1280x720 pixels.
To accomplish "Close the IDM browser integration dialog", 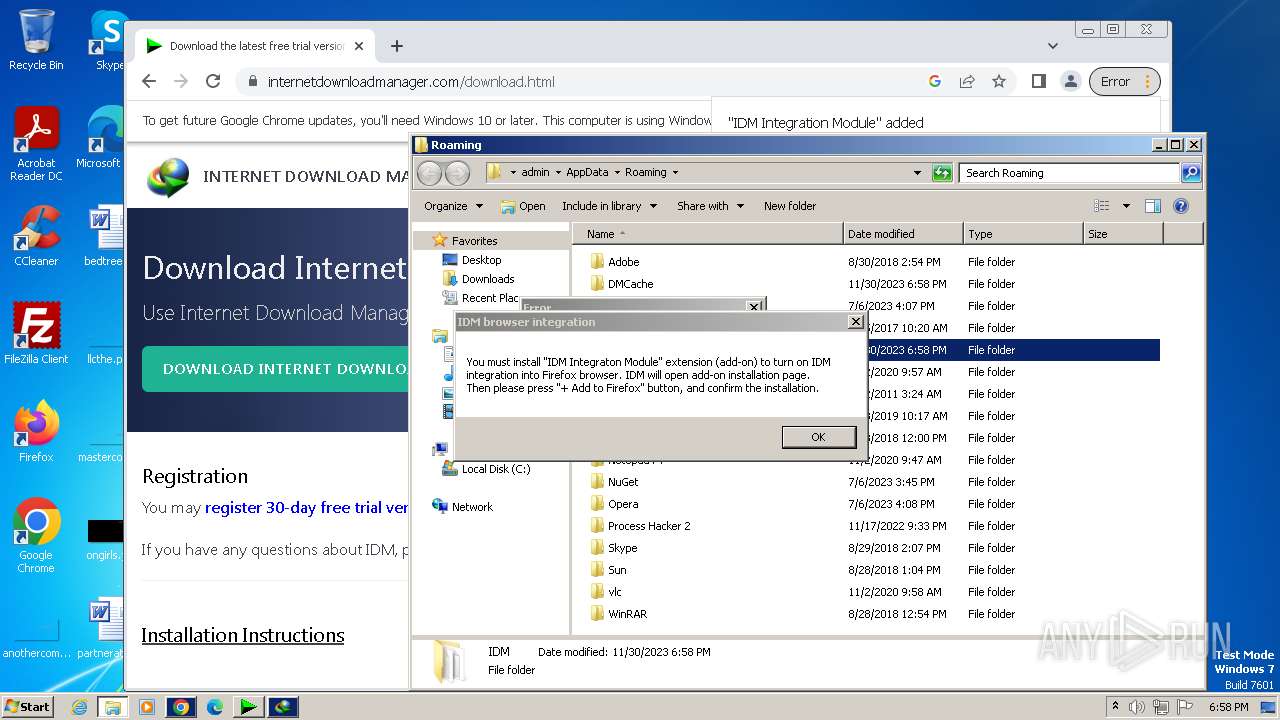I will (x=855, y=322).
